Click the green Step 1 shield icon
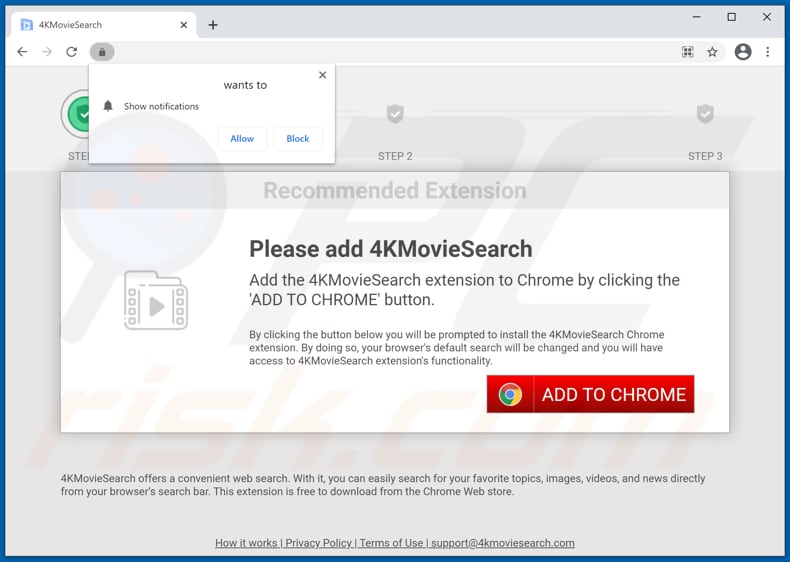 (76, 114)
